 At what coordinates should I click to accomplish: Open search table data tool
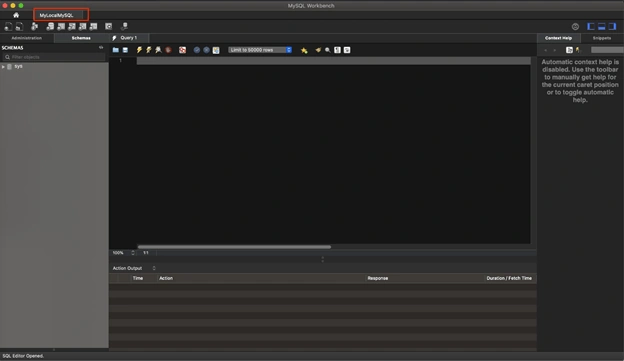pos(108,26)
